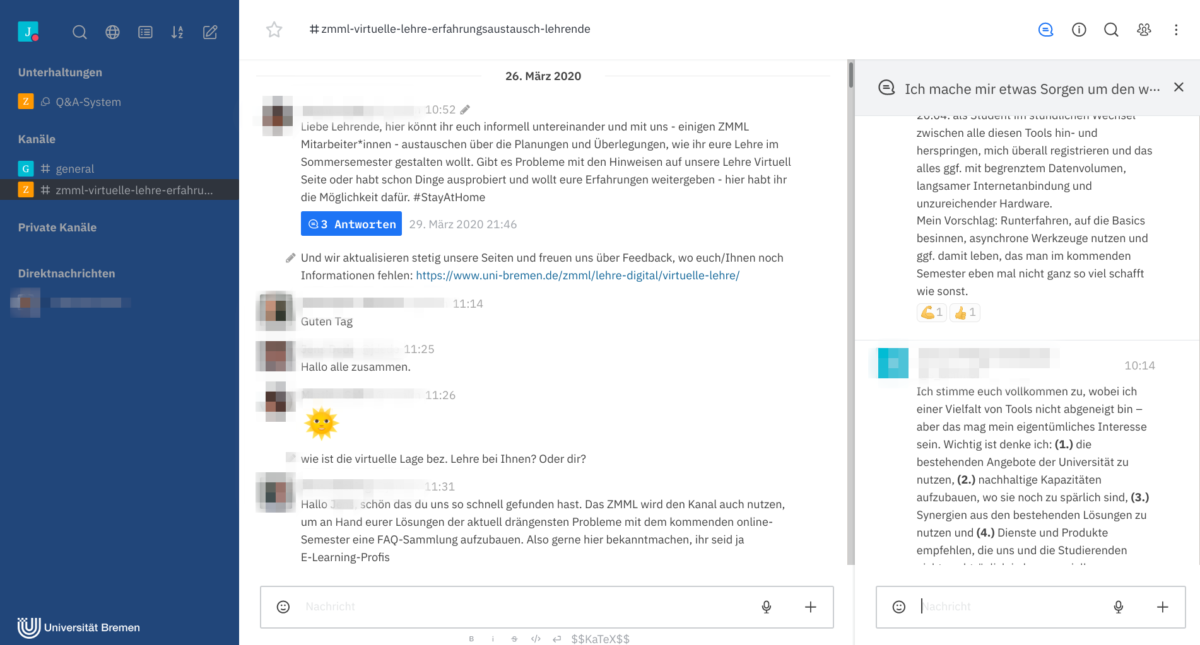Toggle bold formatting in the message toolbar
Screen dimensions: 1200x645
coord(471,638)
